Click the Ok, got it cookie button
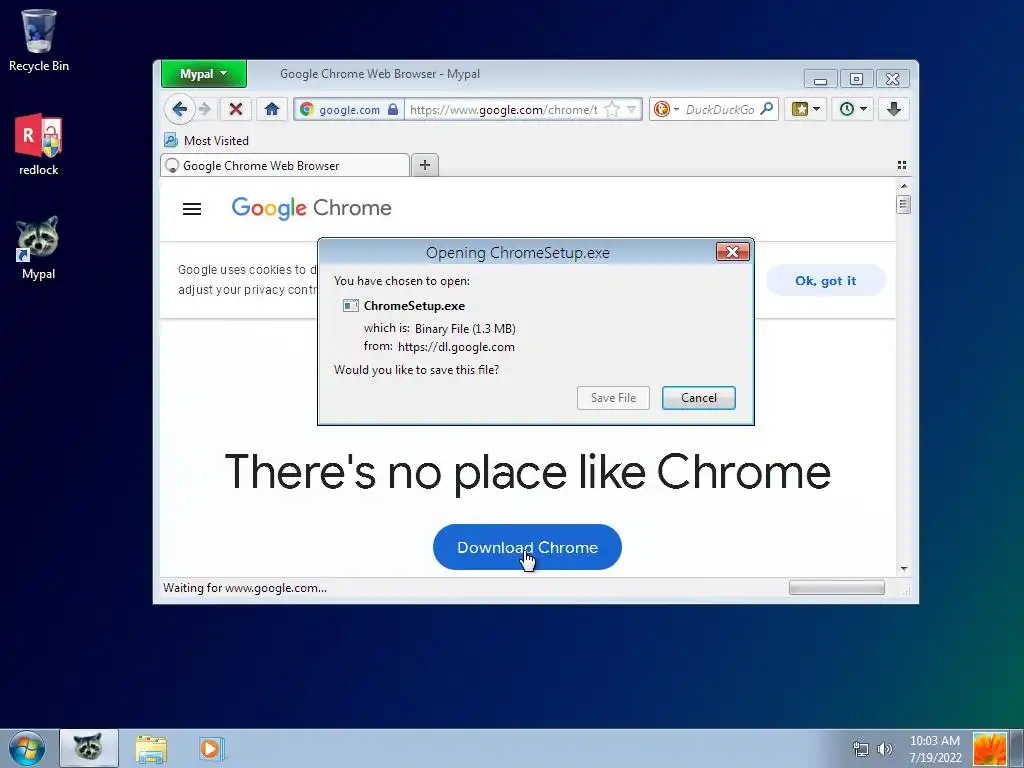This screenshot has width=1024, height=768. coord(825,281)
